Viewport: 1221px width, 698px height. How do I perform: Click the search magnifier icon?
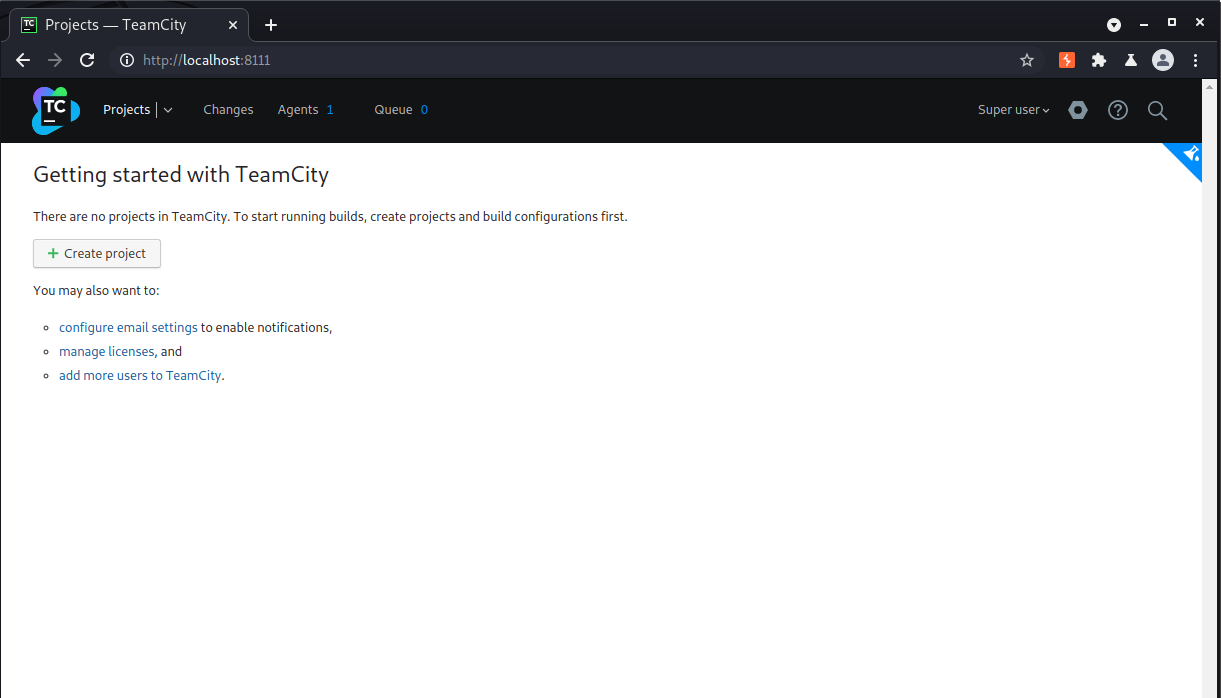tap(1157, 110)
